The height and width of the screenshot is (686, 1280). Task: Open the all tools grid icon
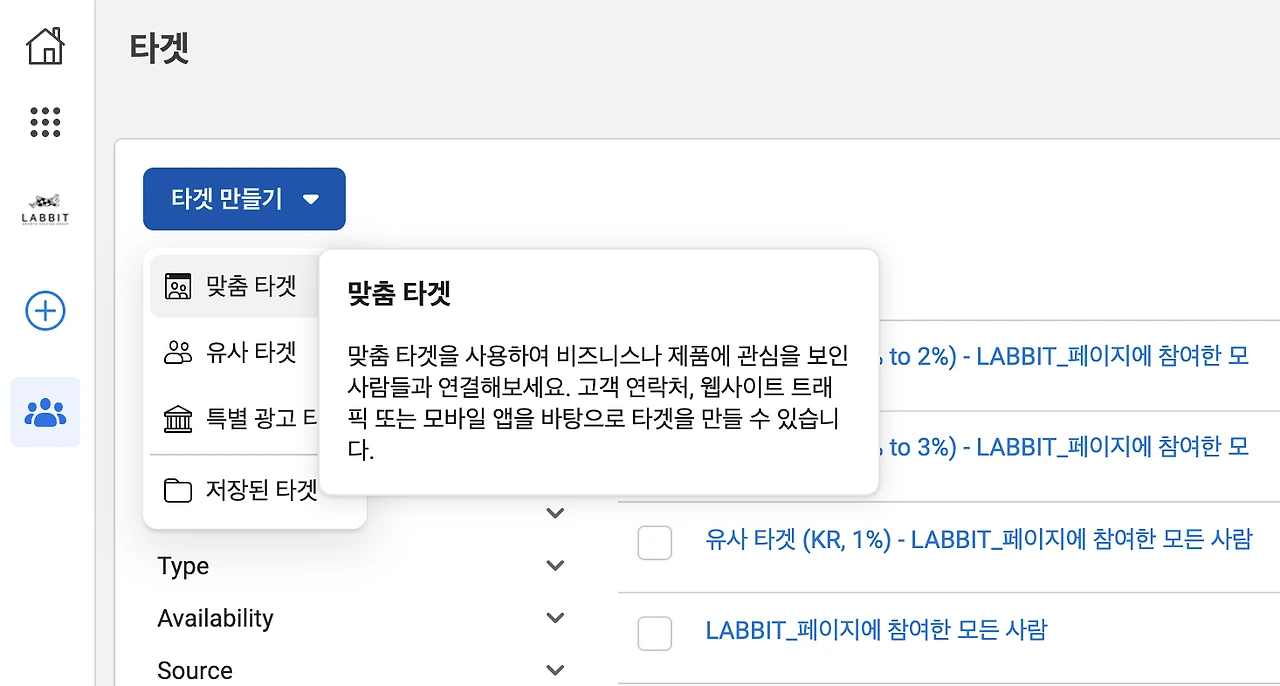pos(45,122)
